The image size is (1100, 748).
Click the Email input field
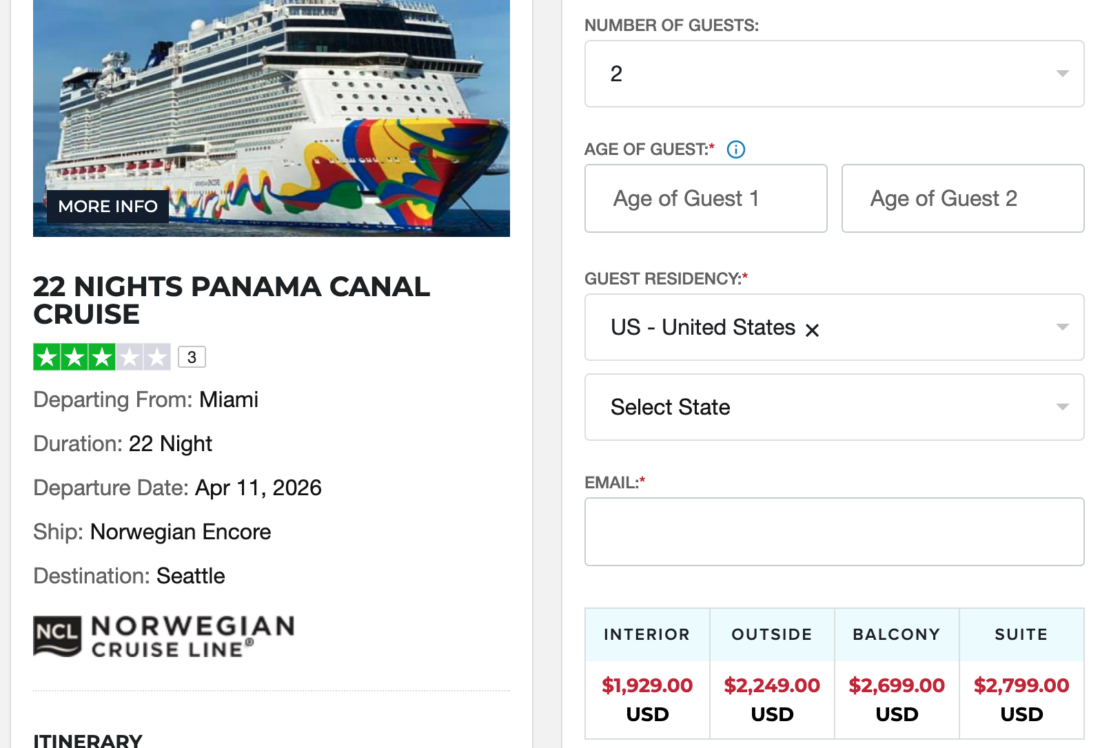(x=834, y=532)
